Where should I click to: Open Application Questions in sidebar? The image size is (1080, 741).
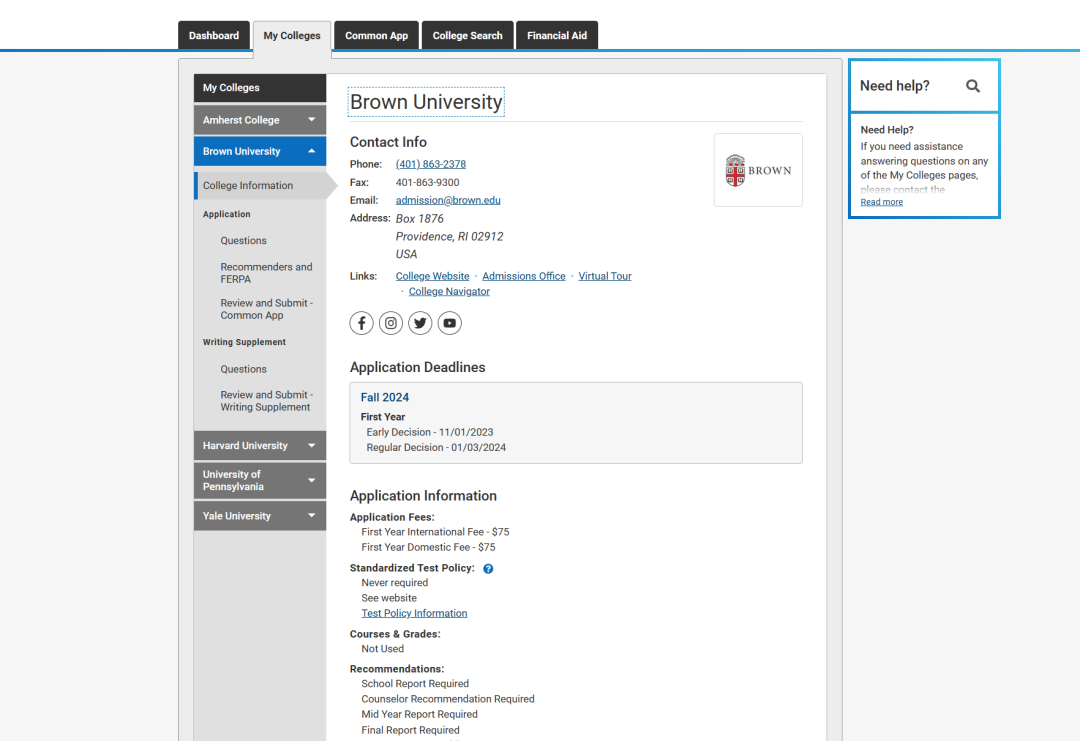pyautogui.click(x=243, y=241)
